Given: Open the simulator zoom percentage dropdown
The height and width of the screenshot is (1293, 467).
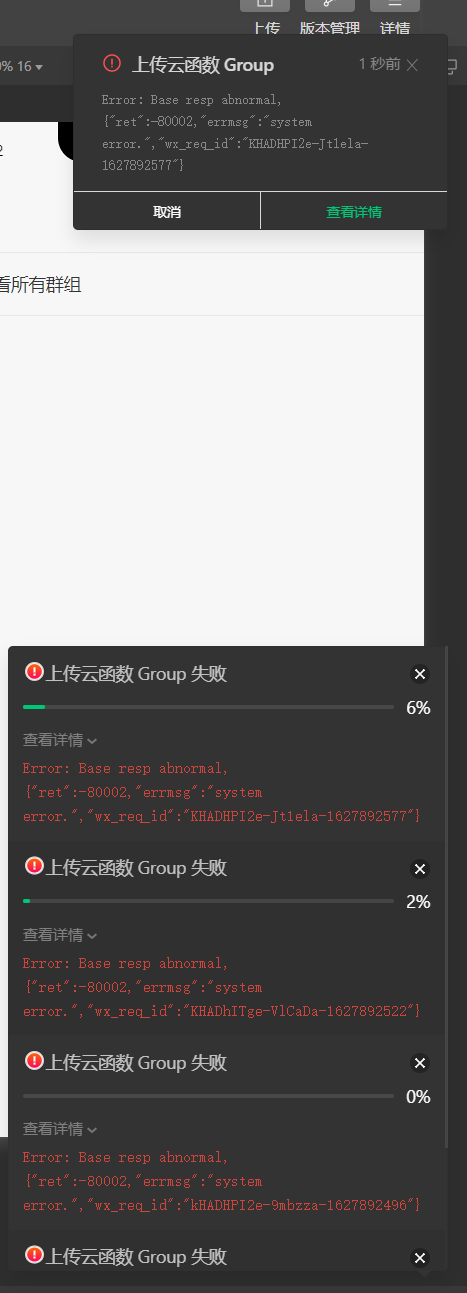Looking at the screenshot, I should pyautogui.click(x=22, y=67).
